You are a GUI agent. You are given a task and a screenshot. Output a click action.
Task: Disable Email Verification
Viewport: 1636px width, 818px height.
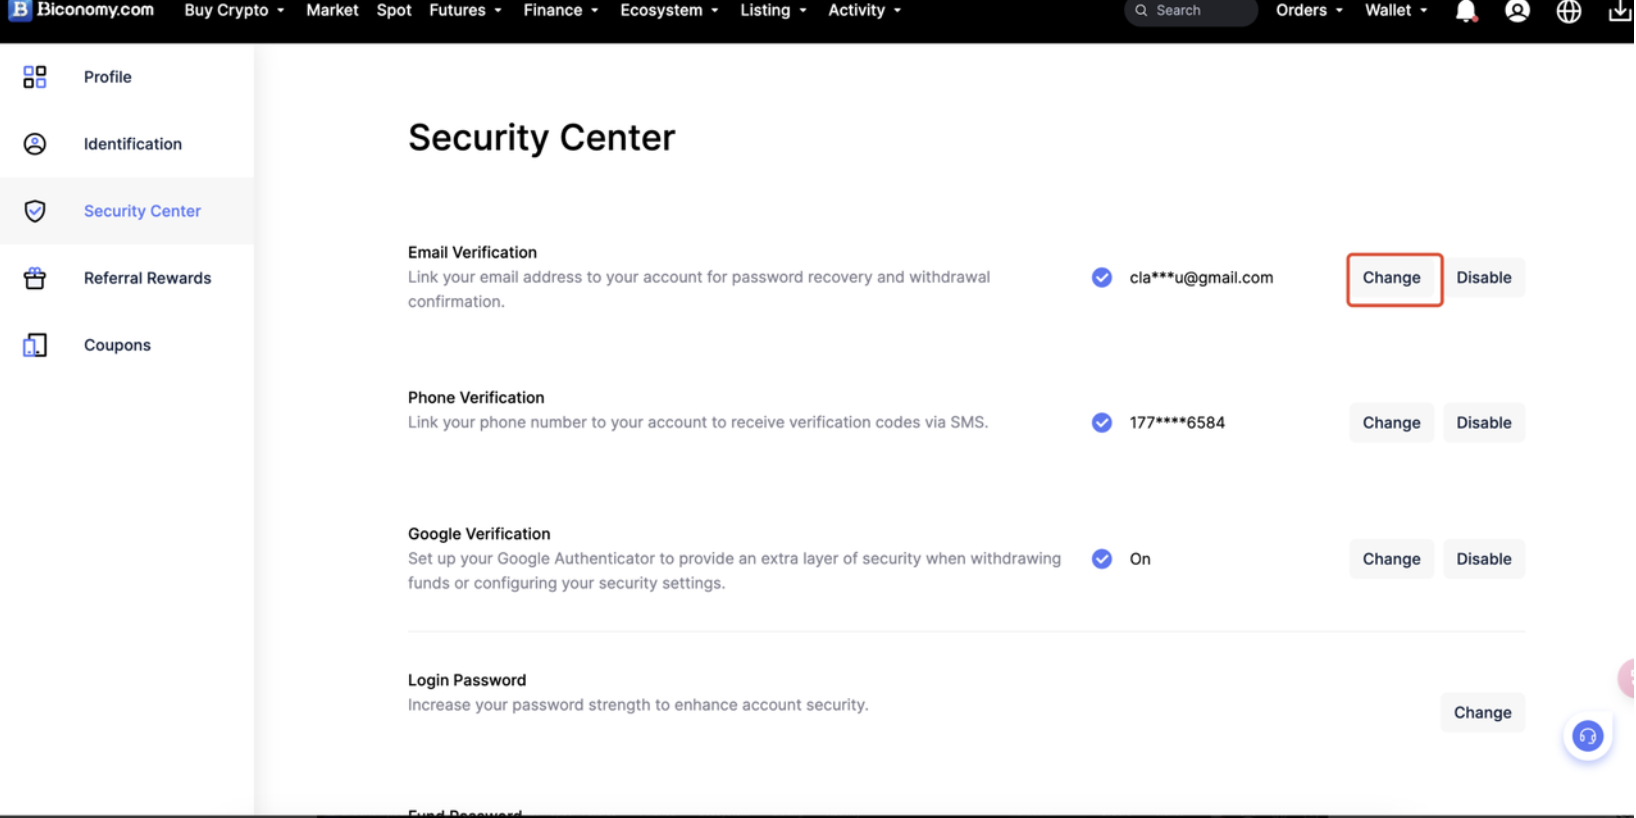point(1483,278)
